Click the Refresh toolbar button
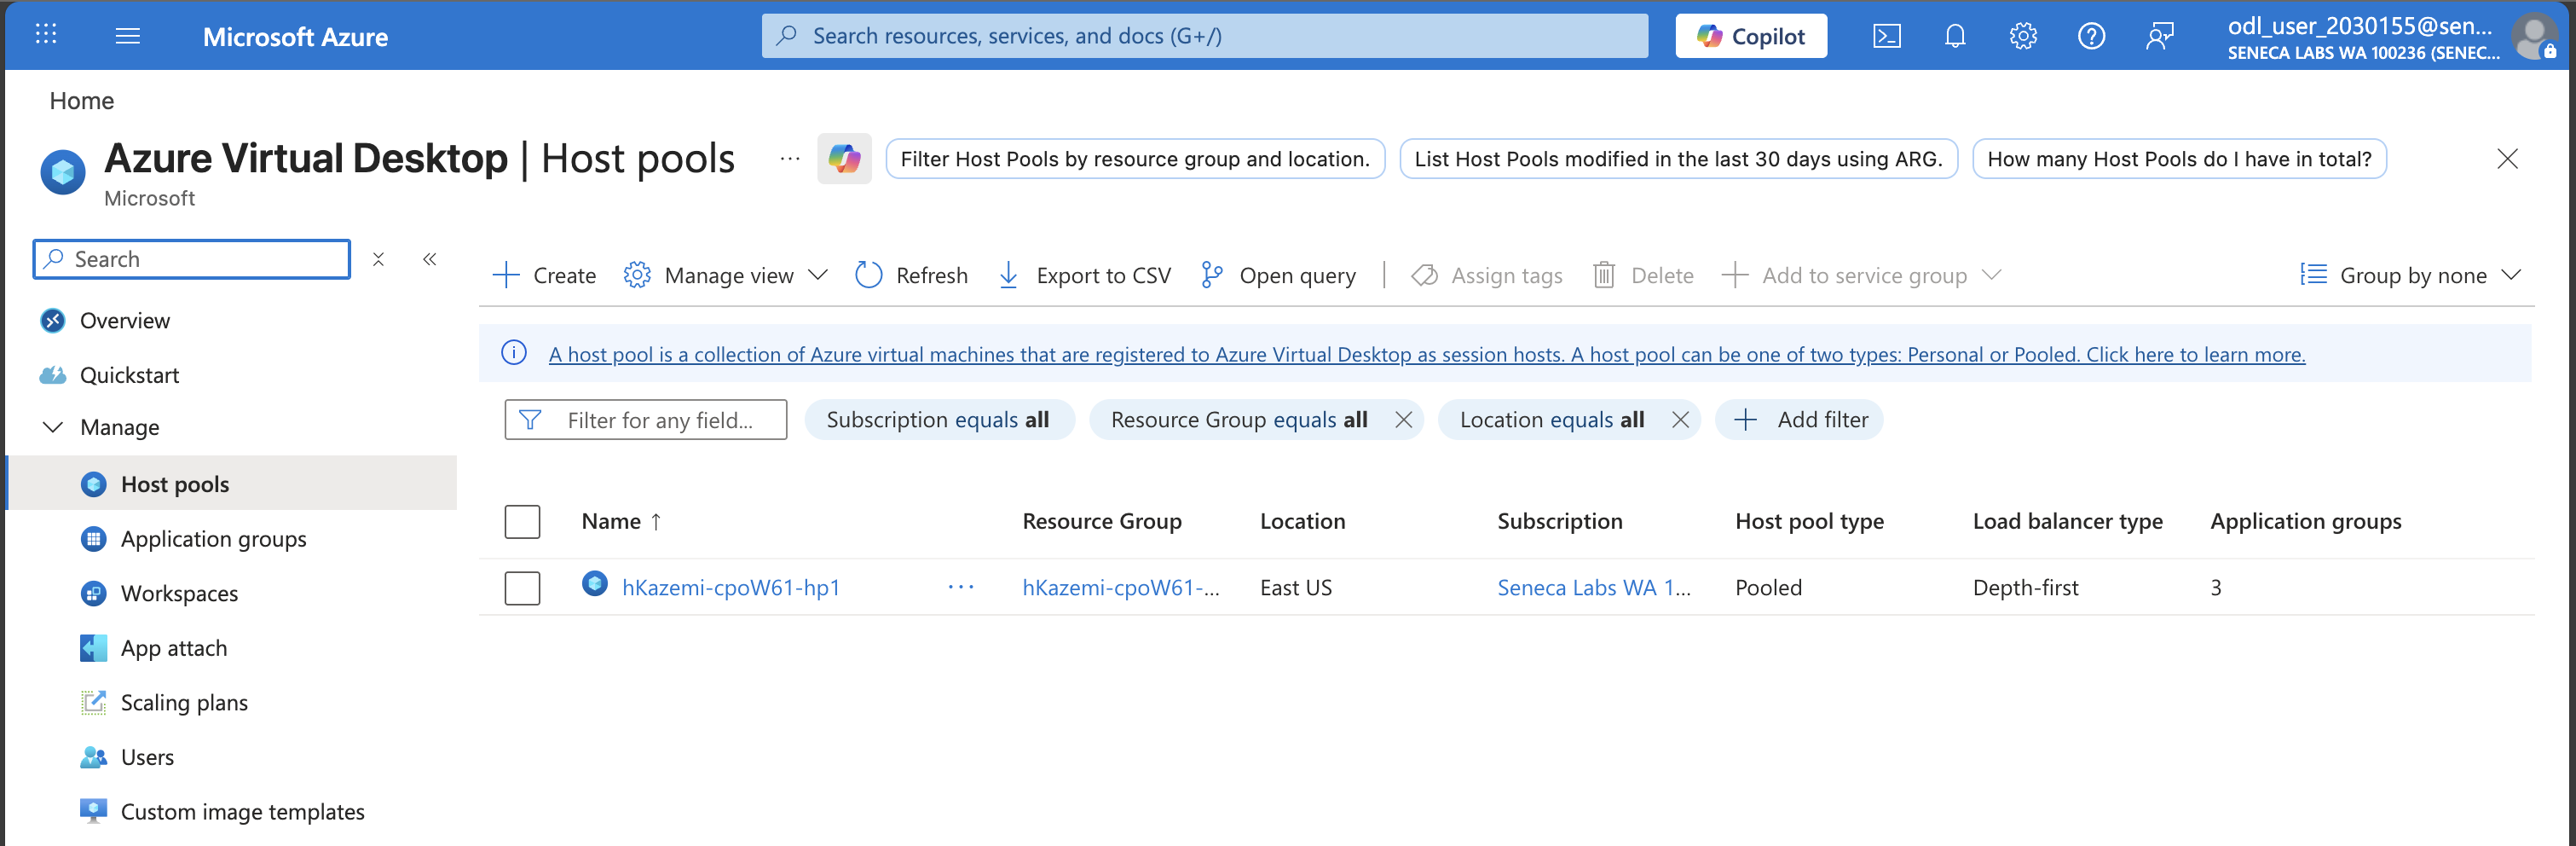This screenshot has height=846, width=2576. [911, 275]
